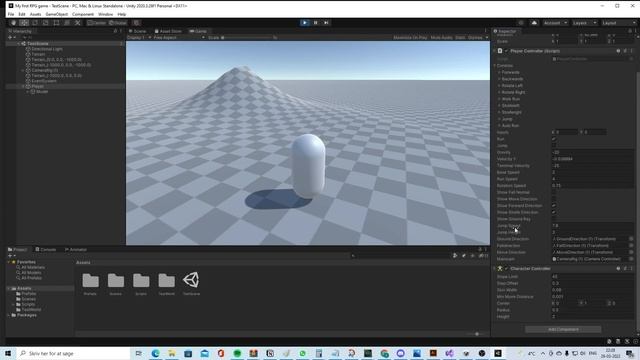Screen dimensions: 640x360
Task: Toggle Show Forward Direction checkbox
Action: click(x=554, y=206)
